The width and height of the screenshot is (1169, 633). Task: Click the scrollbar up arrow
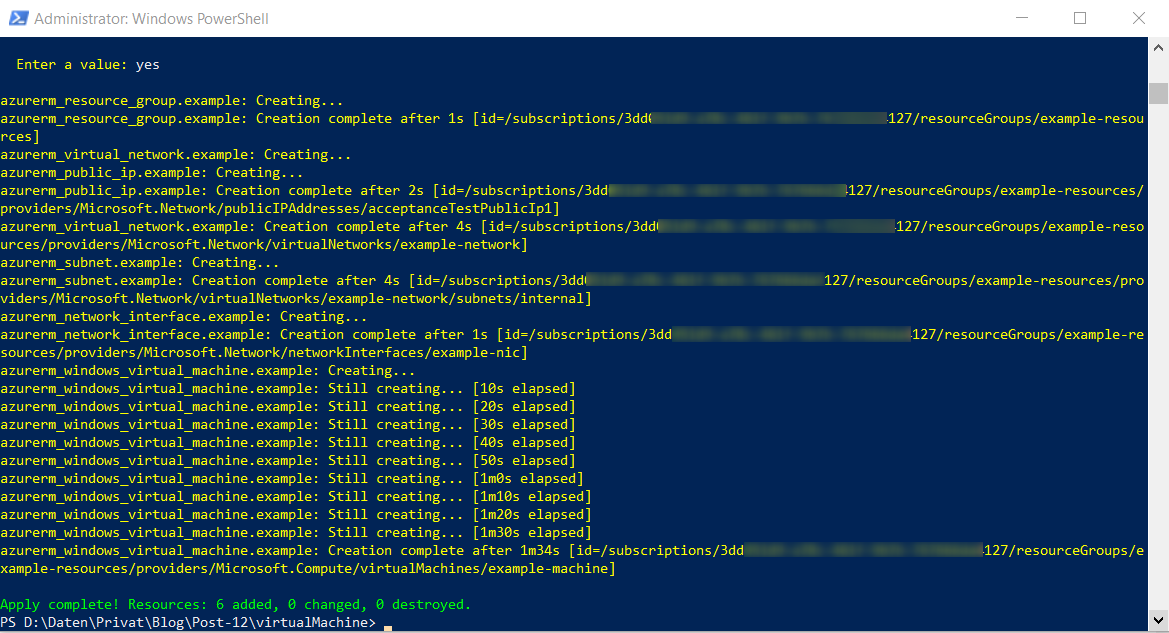click(1158, 48)
